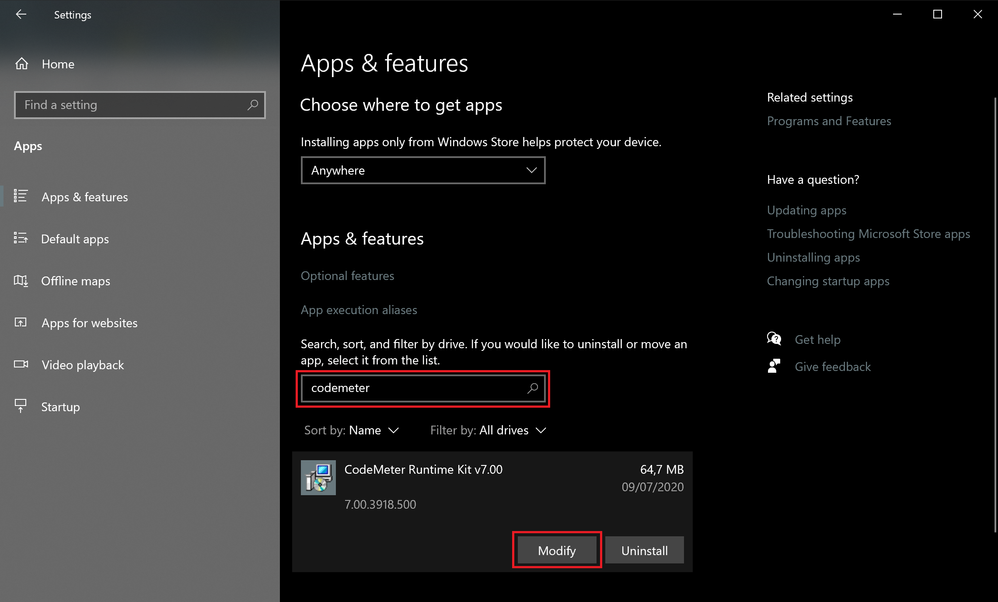998x602 pixels.
Task: Open App execution aliases link
Action: click(x=358, y=310)
